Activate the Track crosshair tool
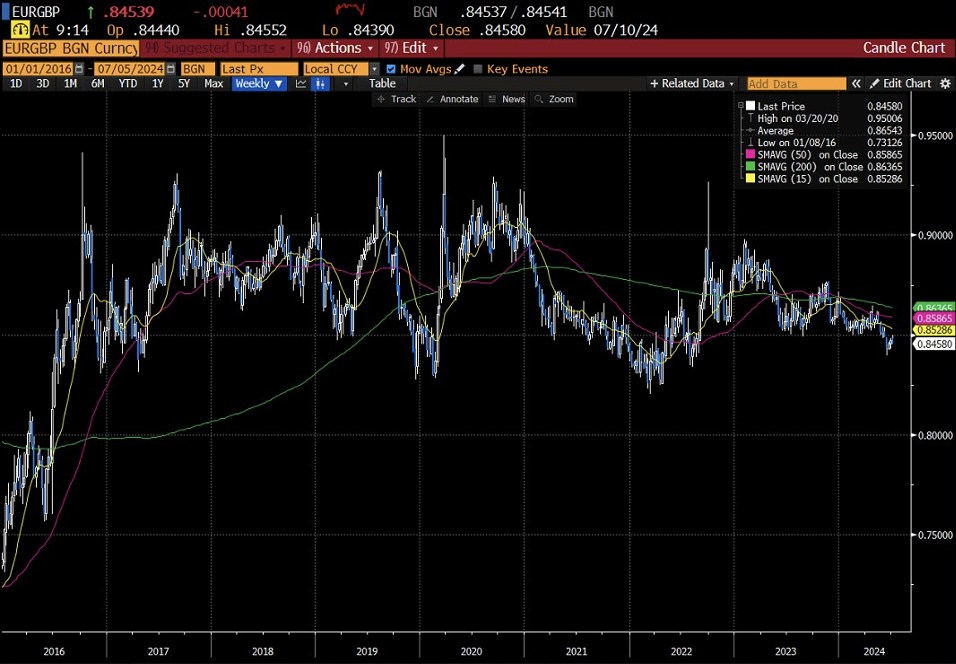 (x=397, y=99)
